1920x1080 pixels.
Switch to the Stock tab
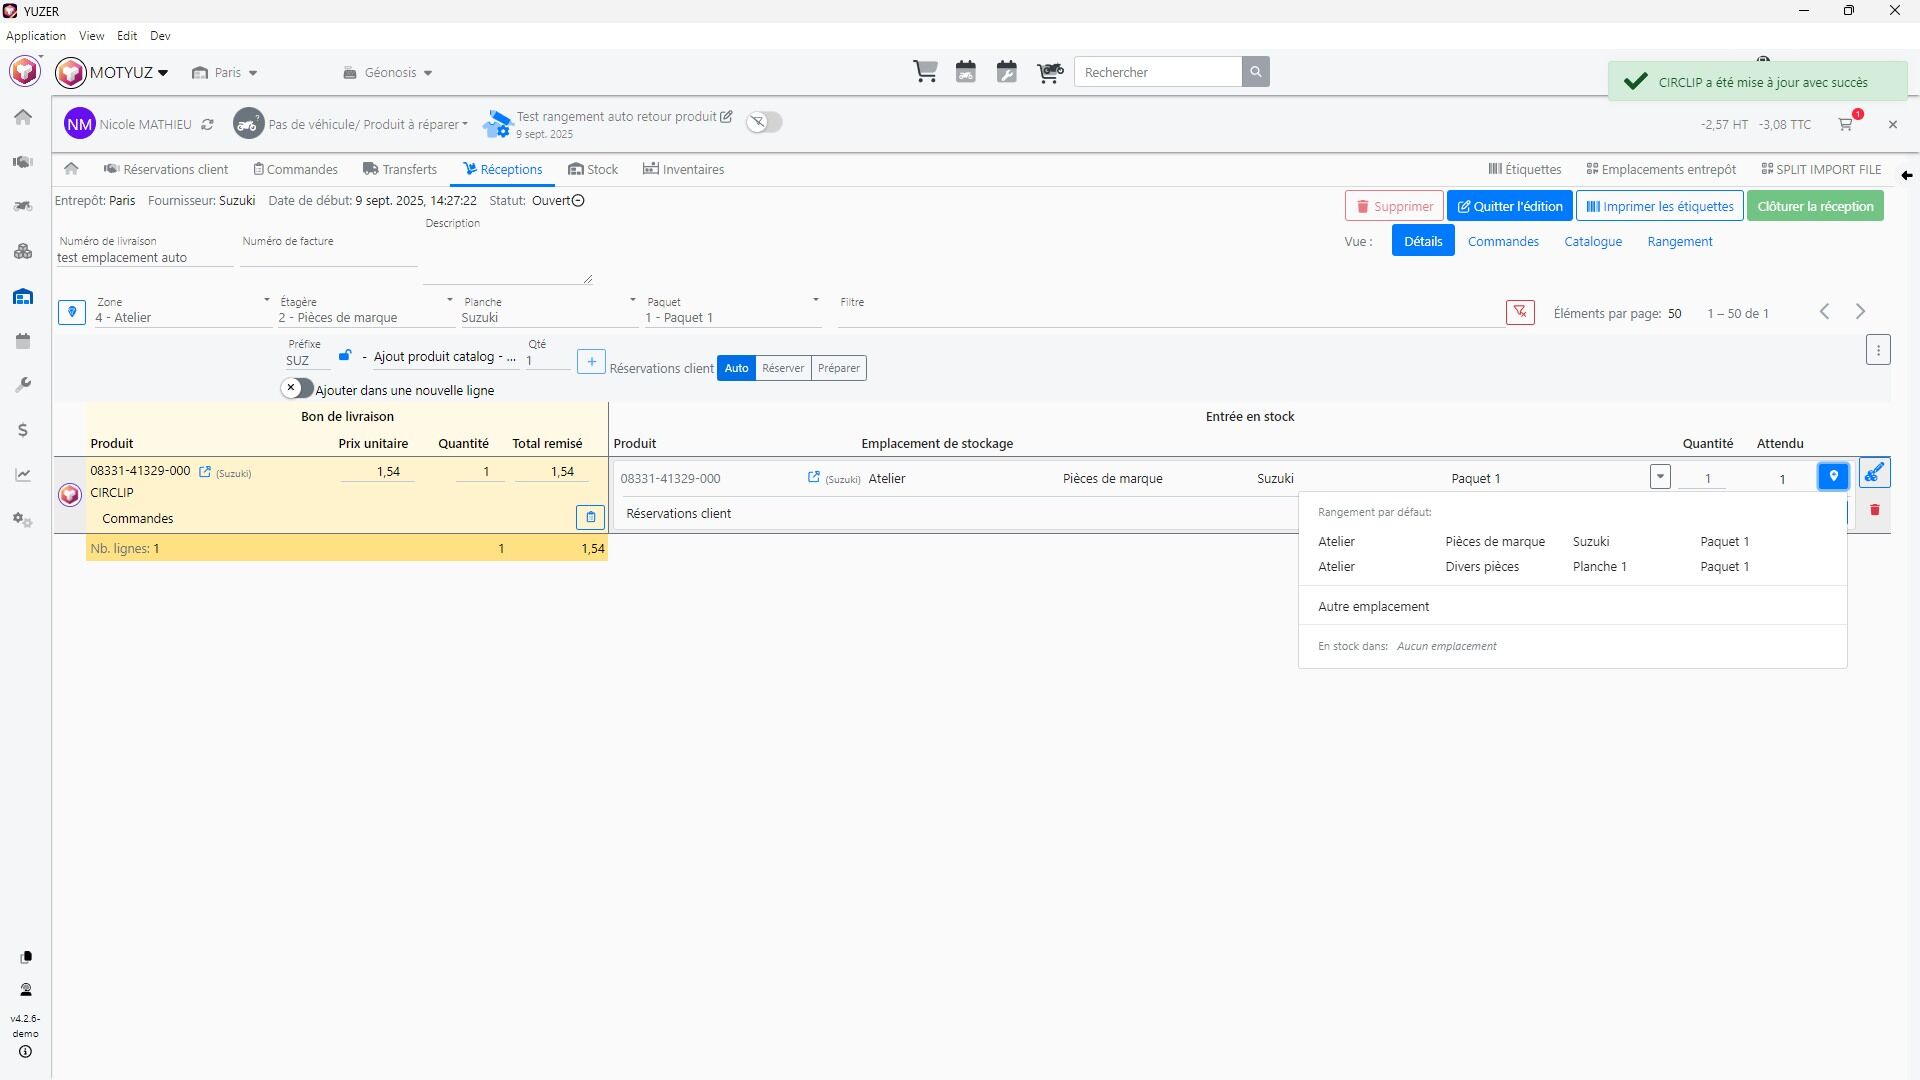pos(593,169)
